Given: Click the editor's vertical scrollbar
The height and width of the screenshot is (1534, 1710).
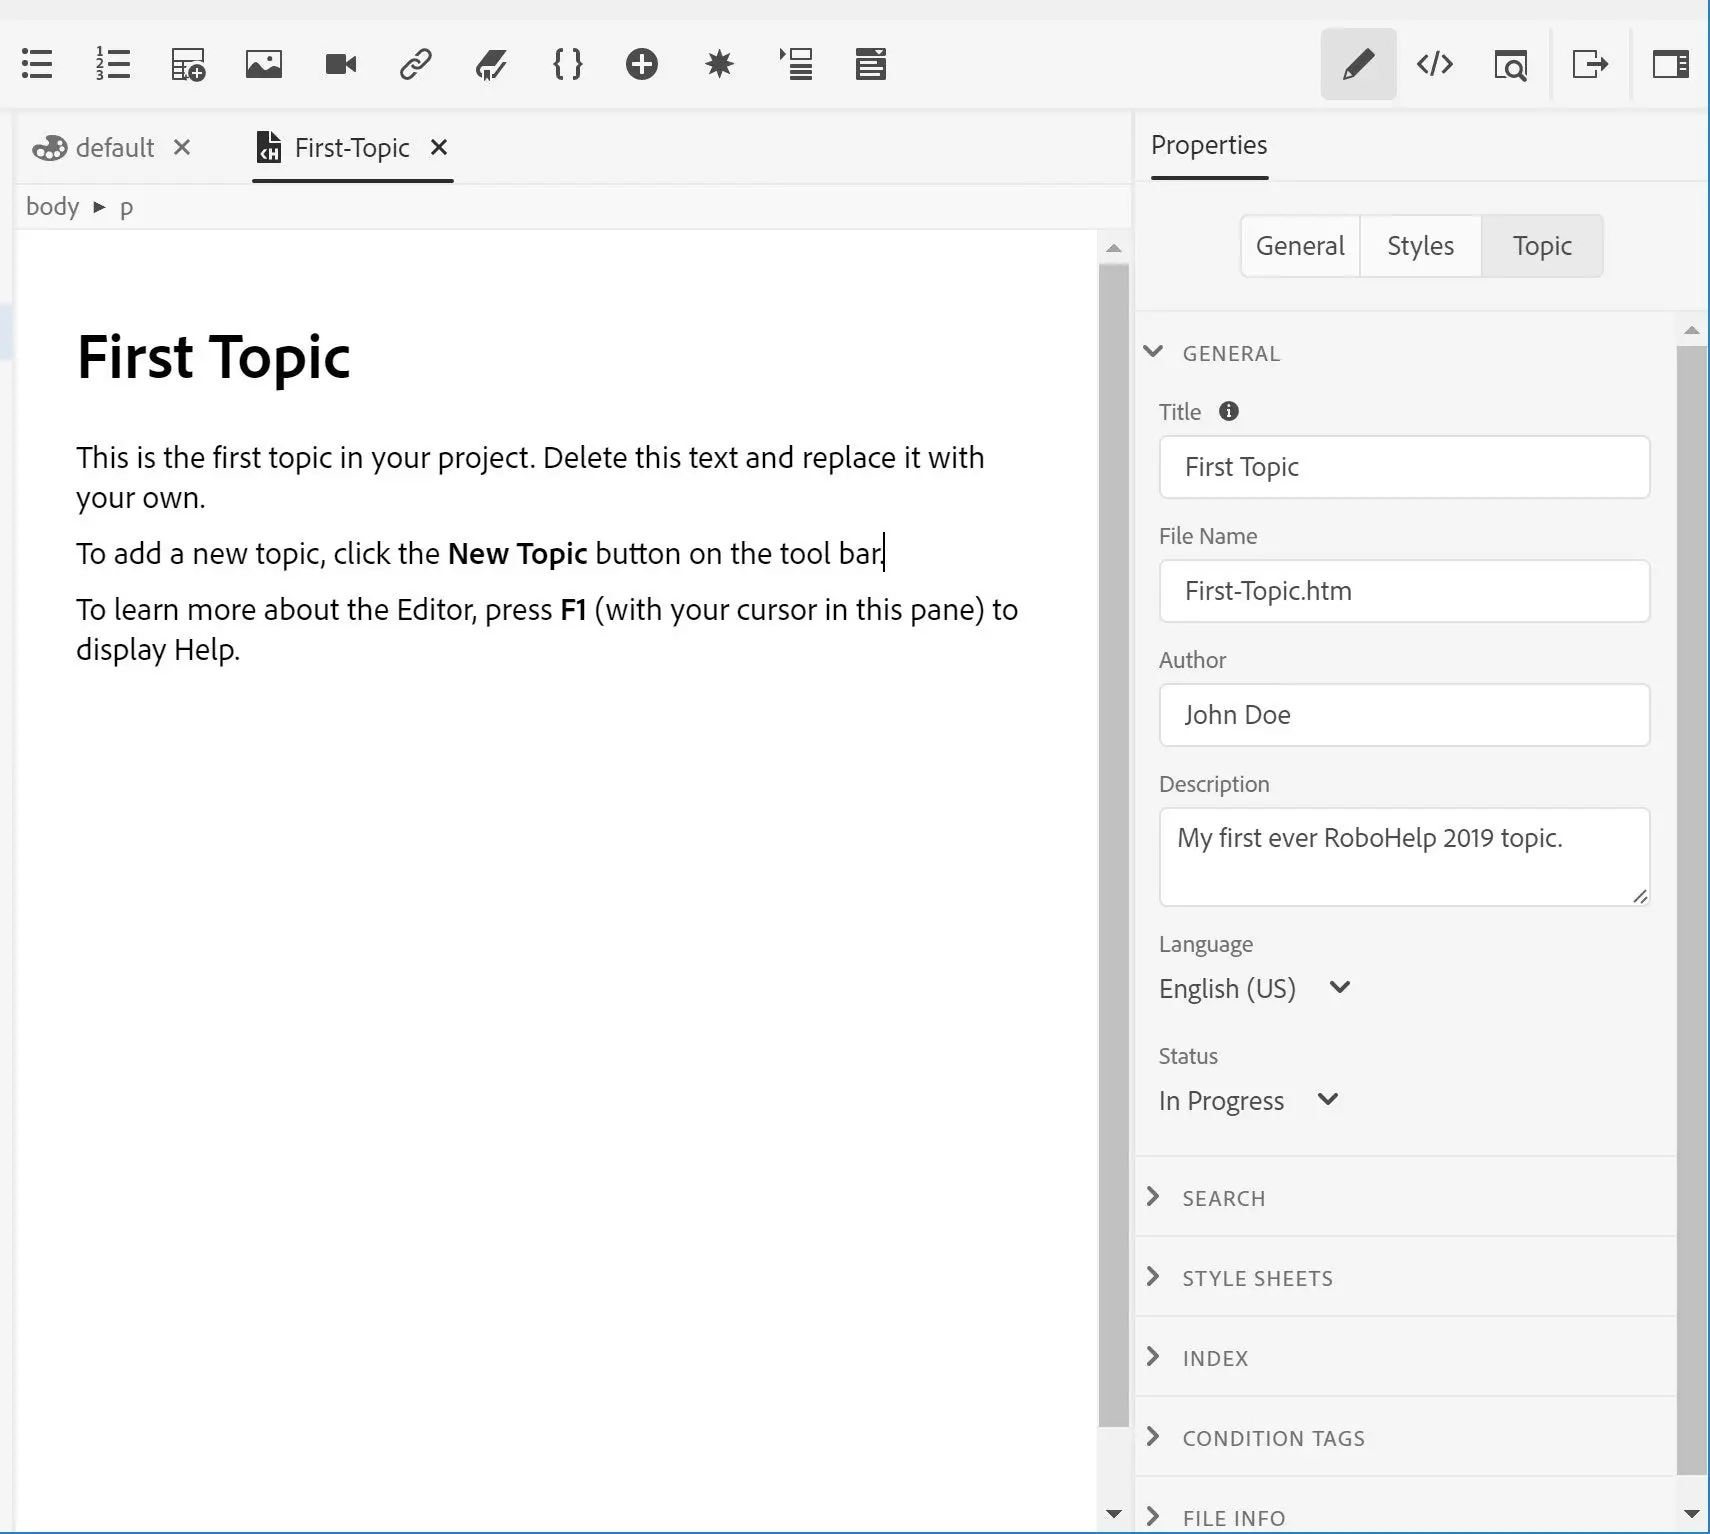Looking at the screenshot, I should tap(1113, 840).
